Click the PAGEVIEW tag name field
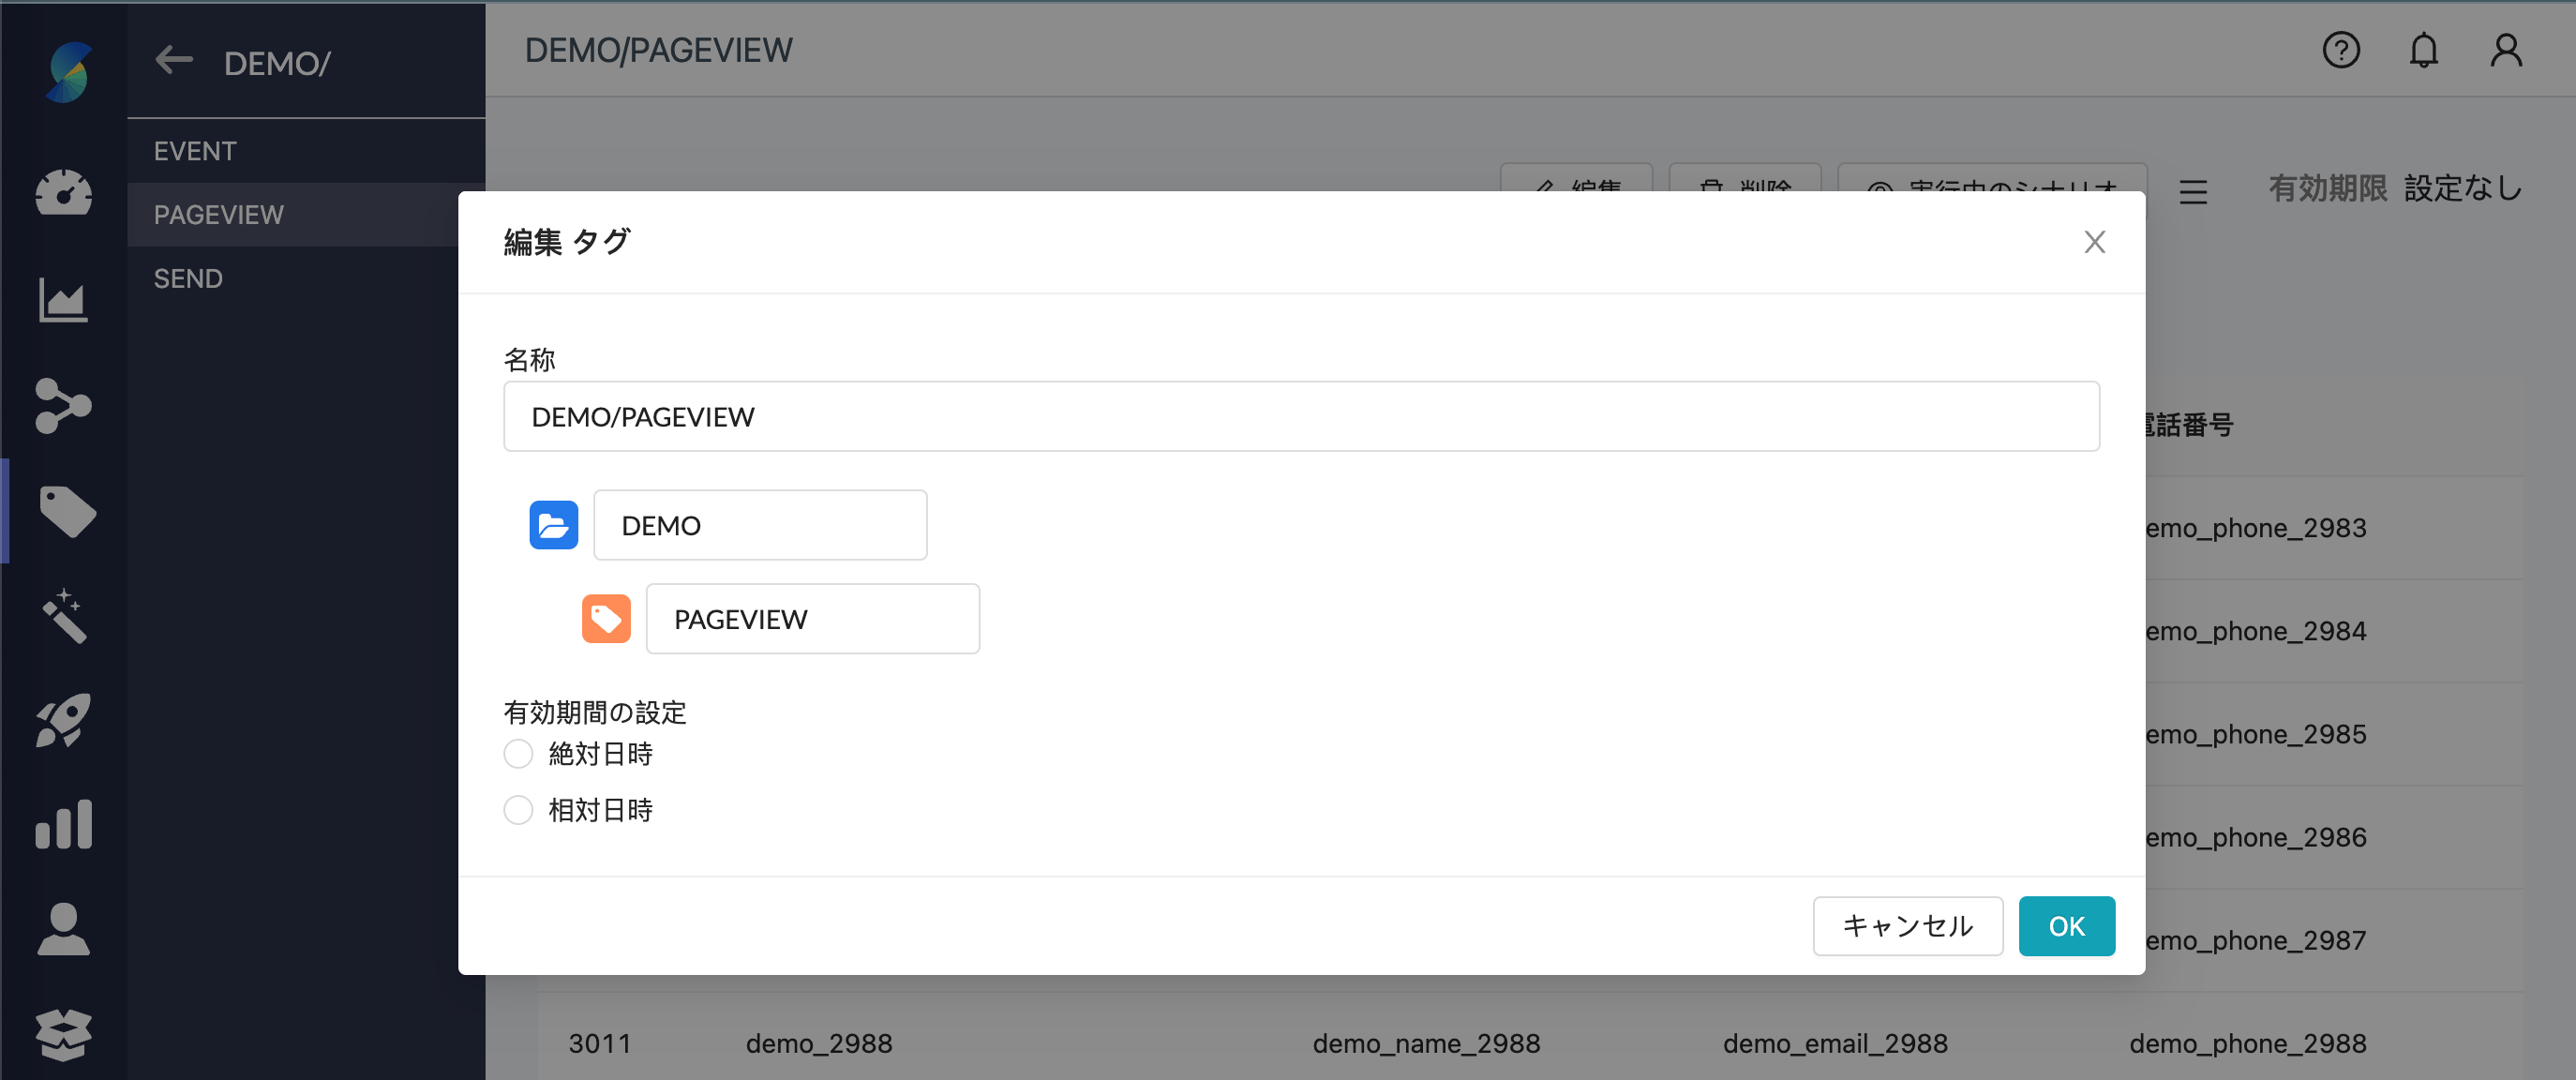This screenshot has width=2576, height=1080. (x=812, y=619)
